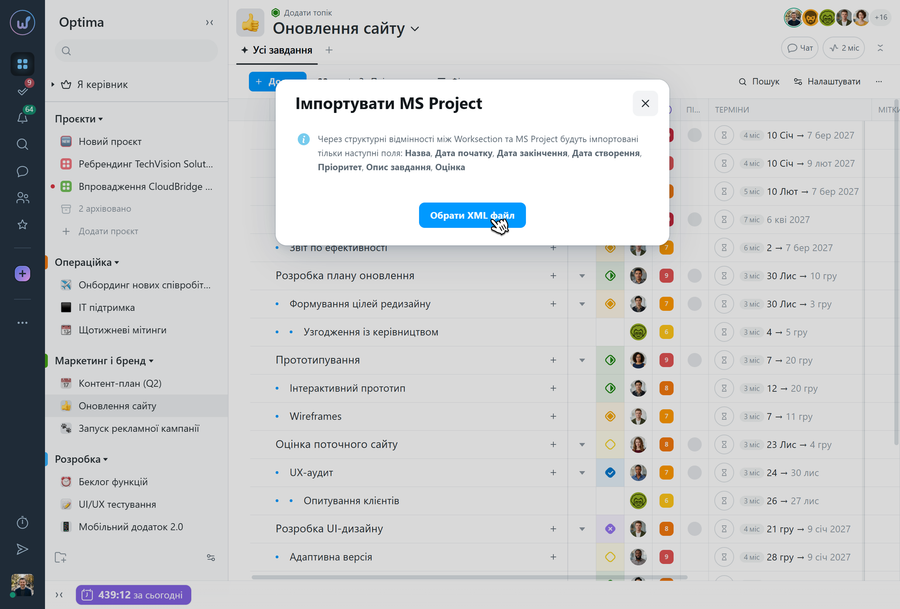Click horizontal scrollbar under task list

(469, 576)
